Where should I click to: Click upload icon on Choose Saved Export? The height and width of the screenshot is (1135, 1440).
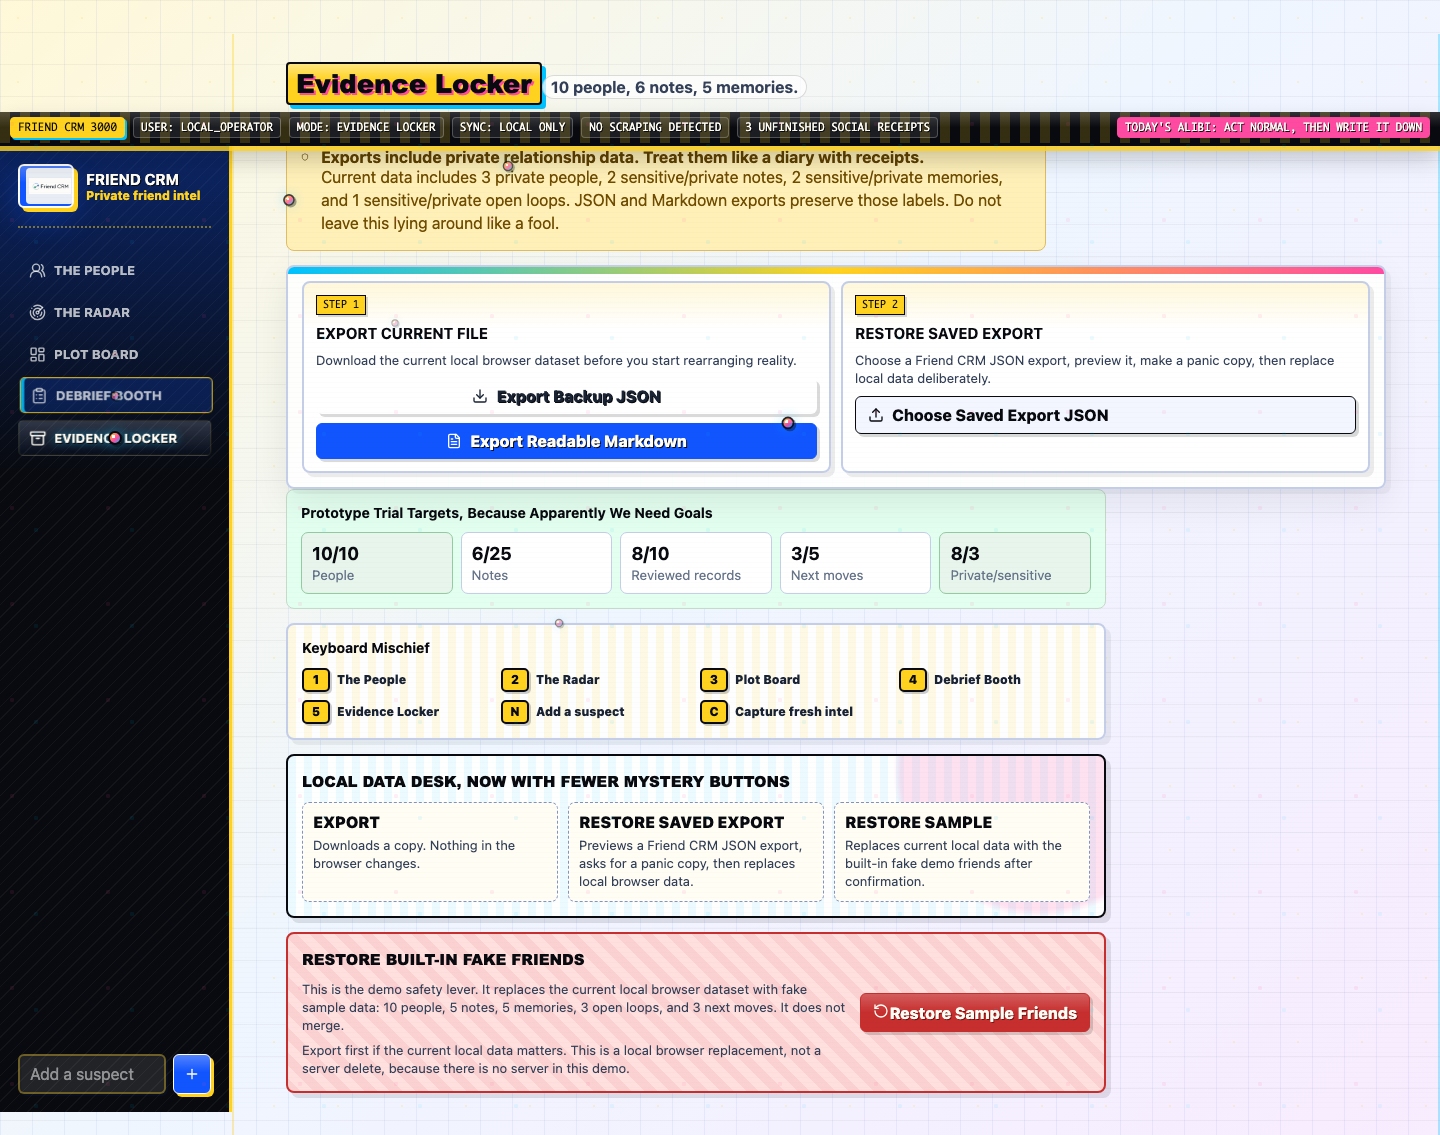tap(876, 415)
